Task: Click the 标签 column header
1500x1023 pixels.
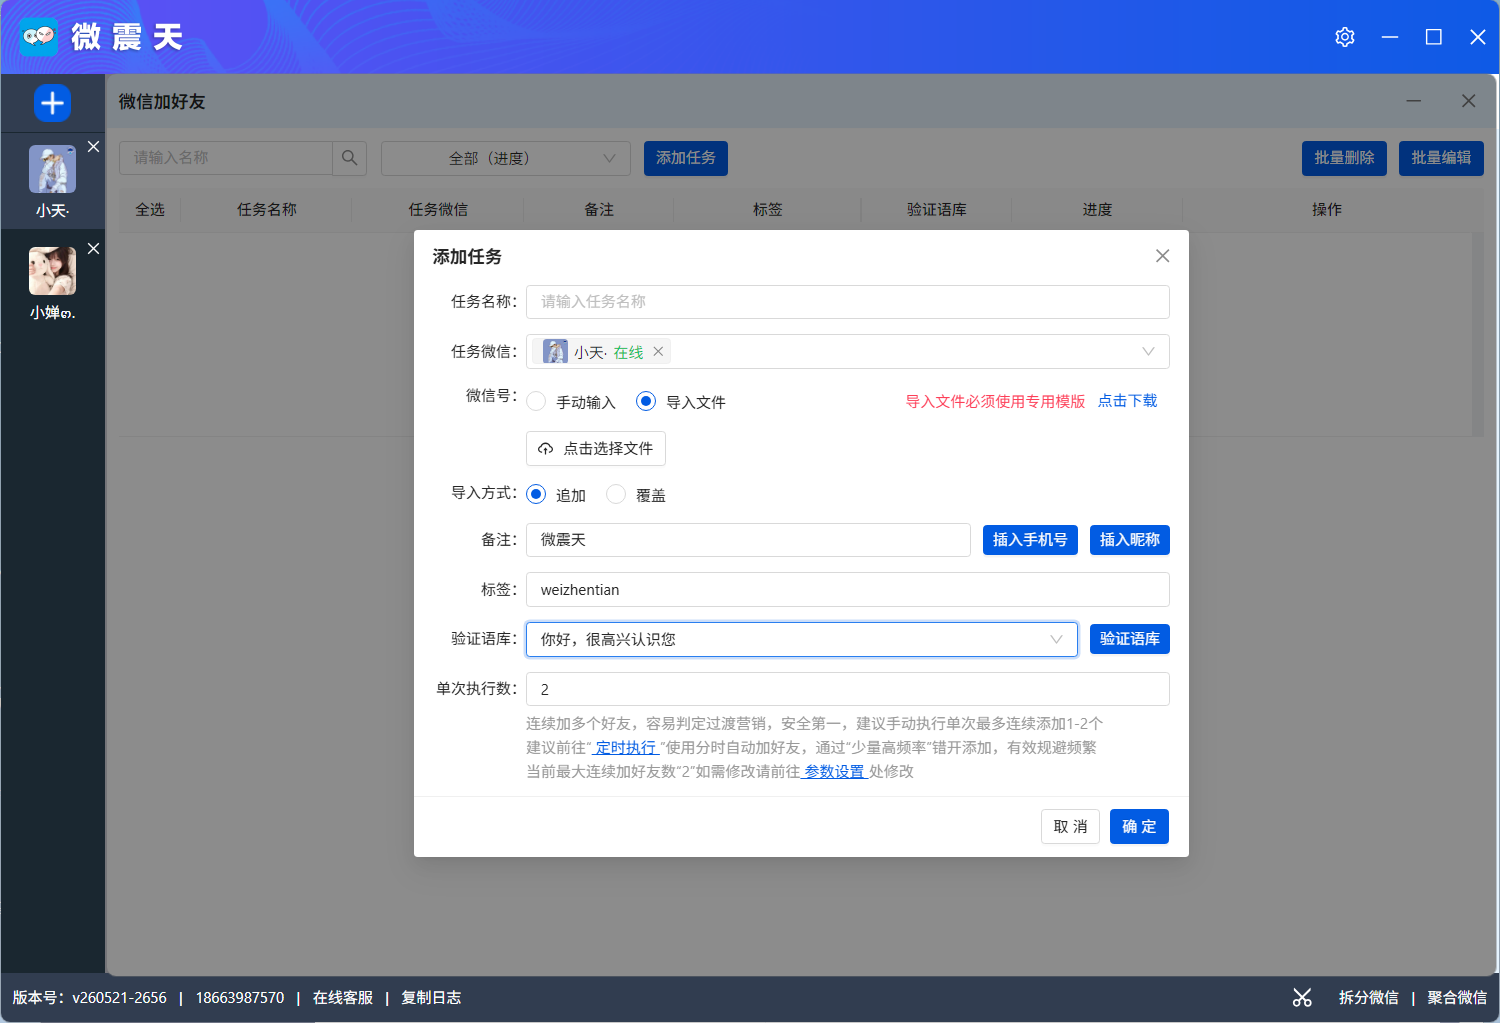Action: [x=768, y=209]
